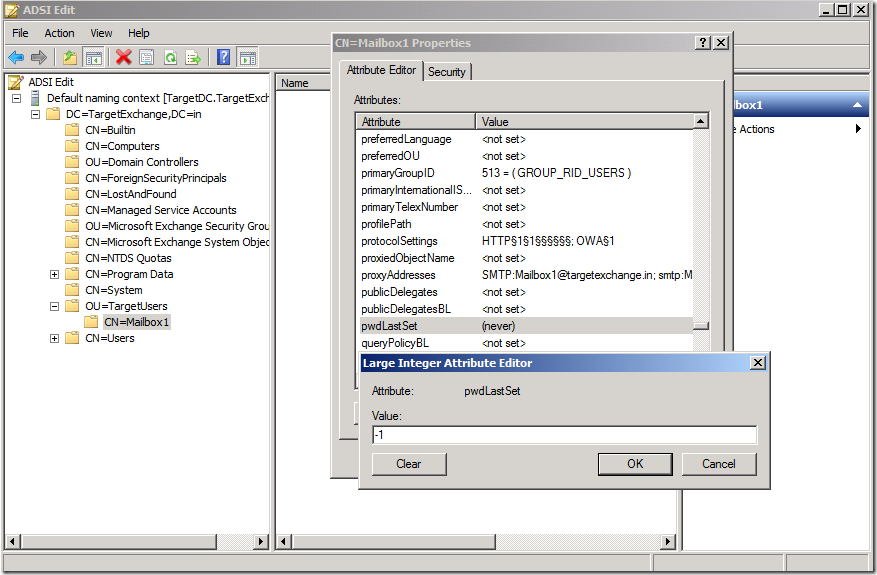Select the Attribute Editor tab

pos(381,70)
